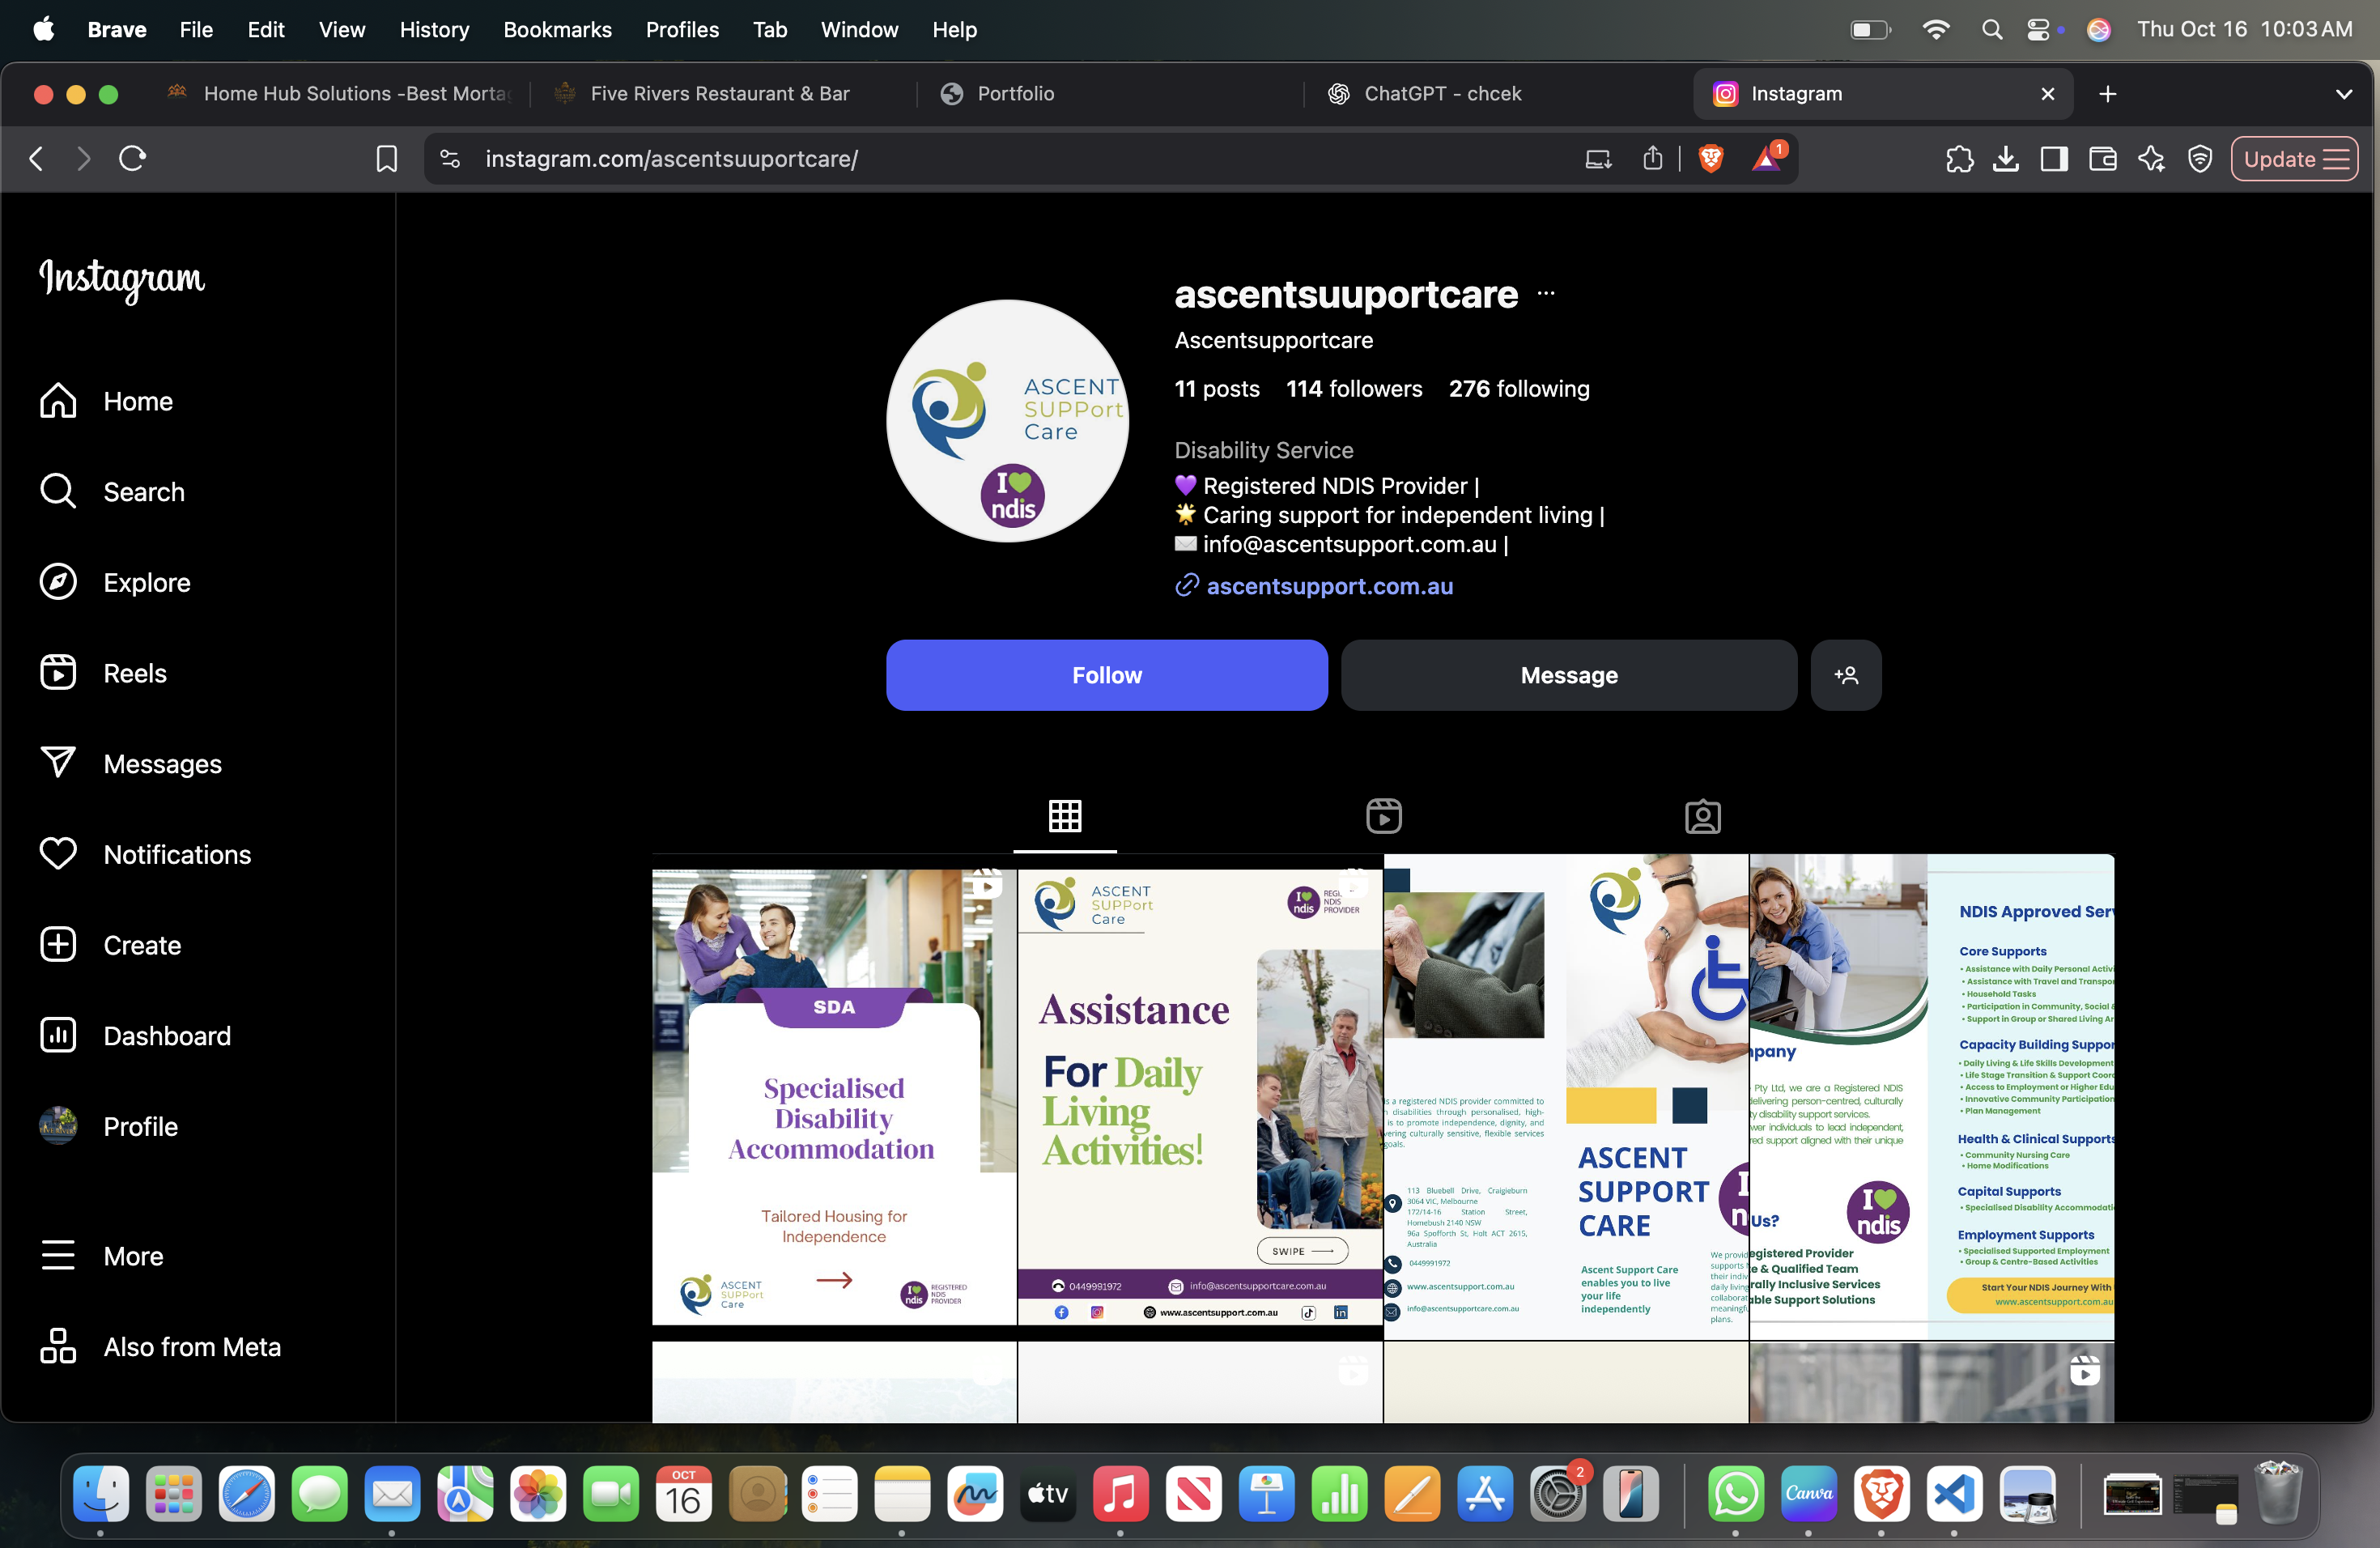Viewport: 2380px width, 1548px height.
Task: Expand the More menu in sidebar
Action: click(58, 1255)
